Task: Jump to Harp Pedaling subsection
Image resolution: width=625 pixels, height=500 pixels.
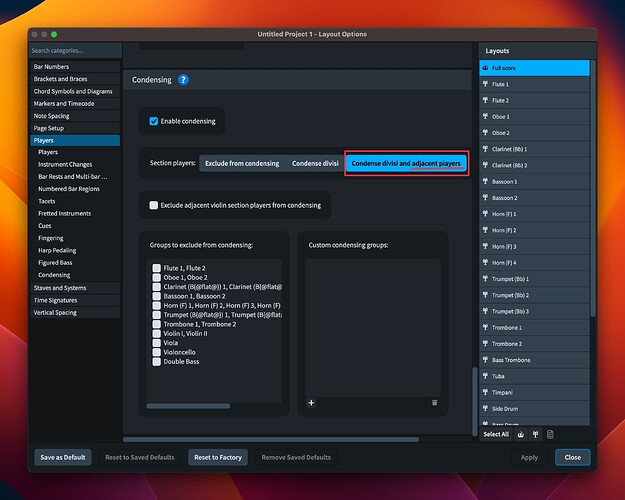Action: coord(57,250)
